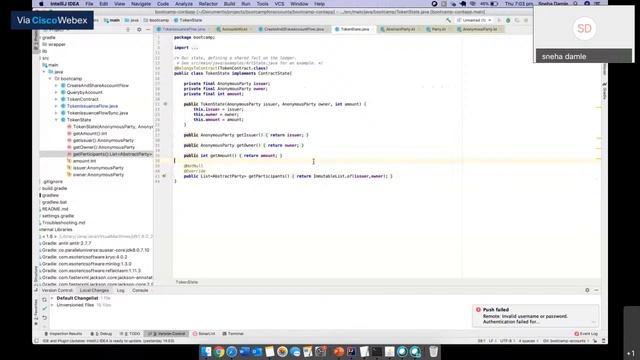The height and width of the screenshot is (360, 640).
Task: Open the VCS menu
Action: point(279,4)
